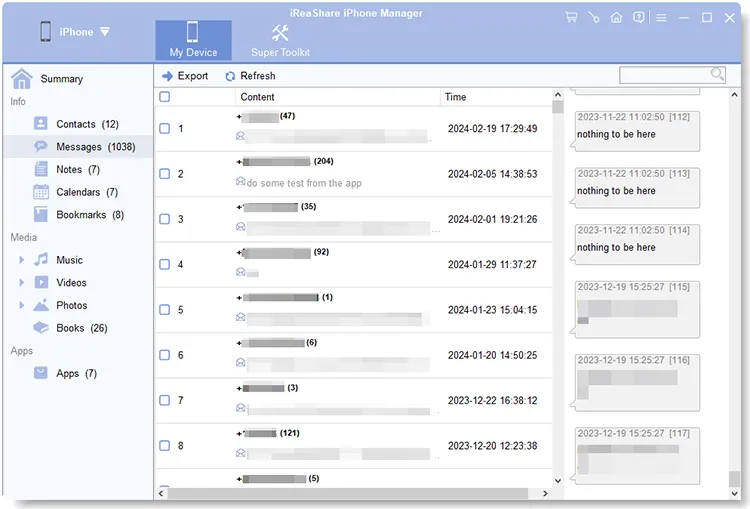This screenshot has height=509, width=750.
Task: Expand the Photos tree node
Action: [22, 305]
